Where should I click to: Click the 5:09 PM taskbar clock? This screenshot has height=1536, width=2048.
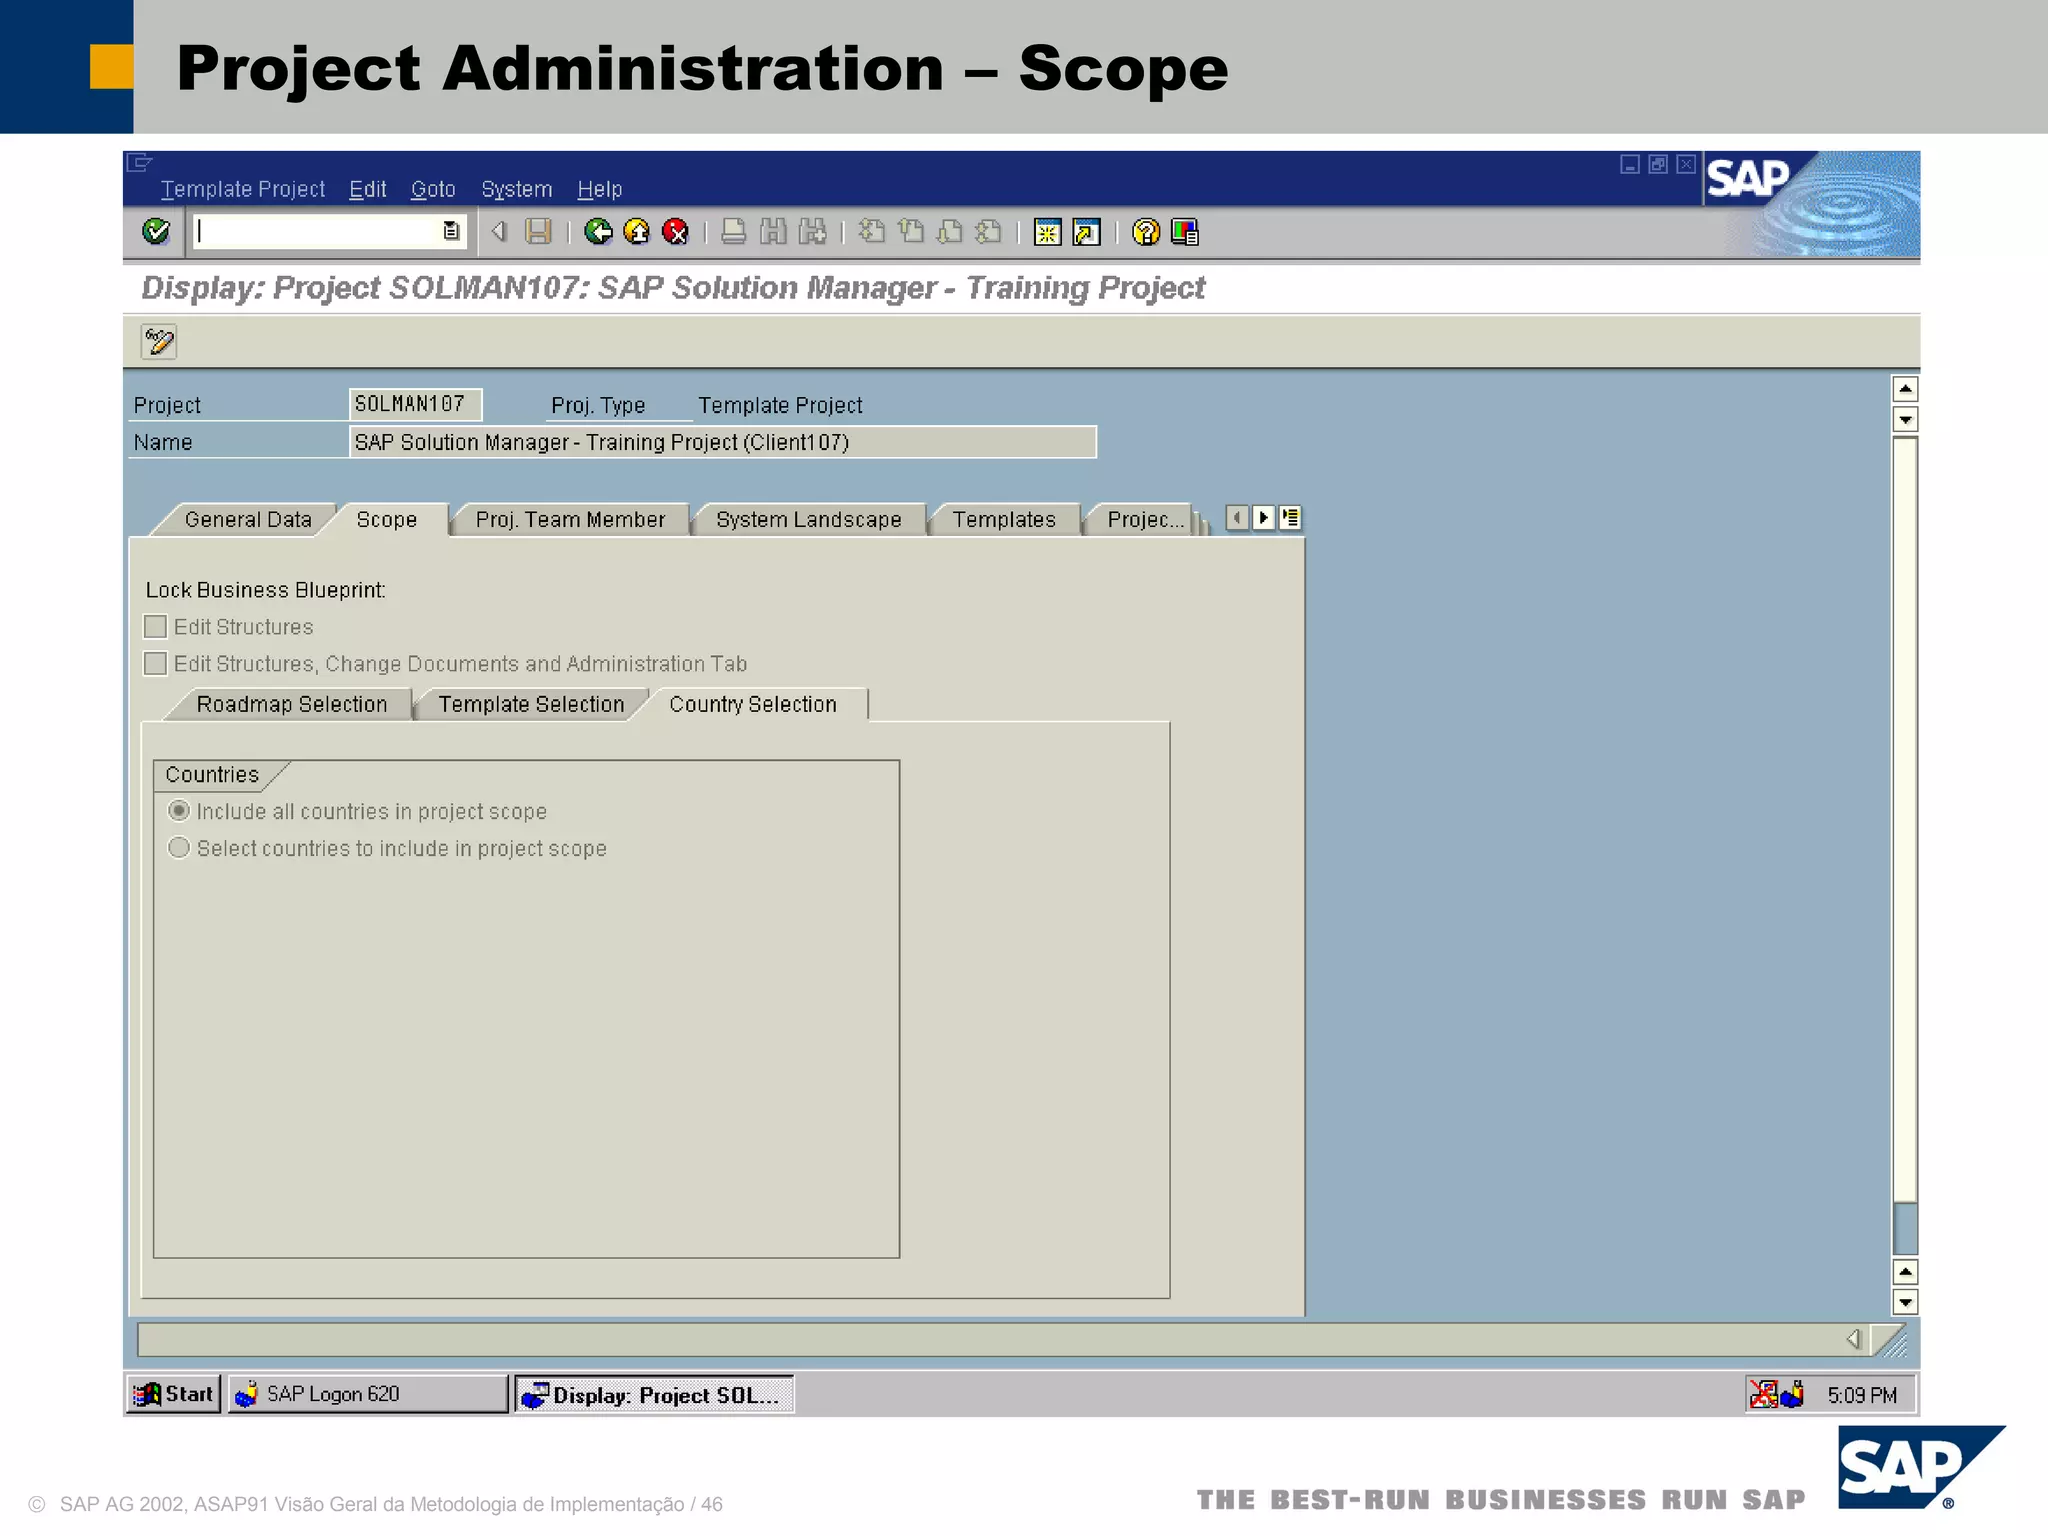click(1862, 1395)
